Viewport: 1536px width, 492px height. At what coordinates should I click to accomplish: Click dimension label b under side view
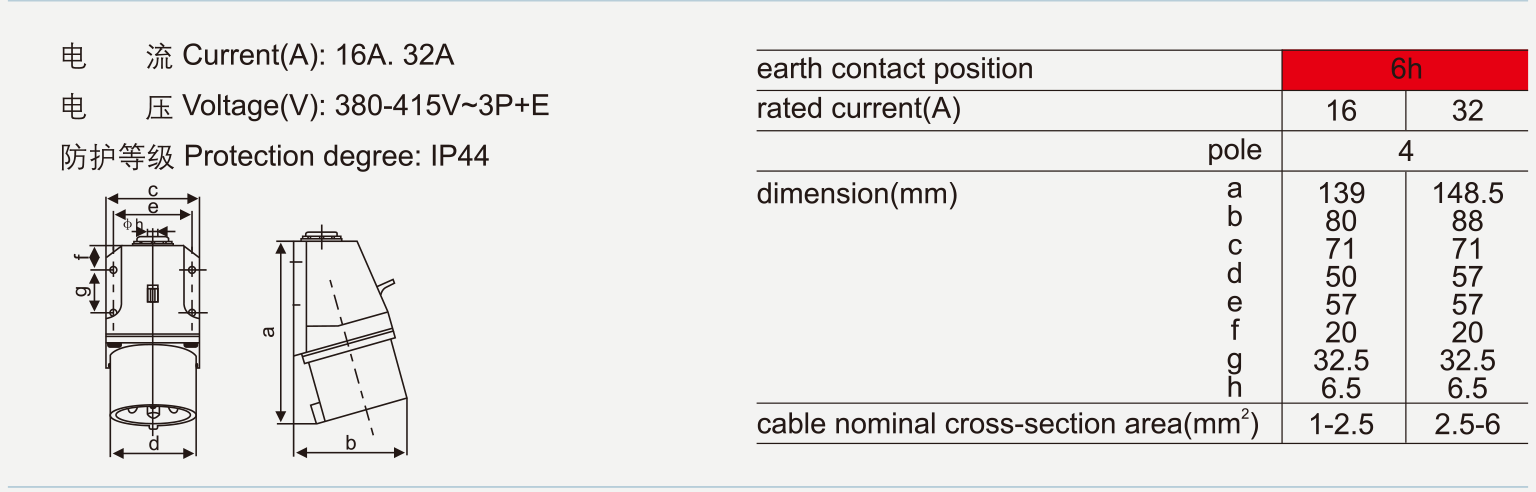pos(351,443)
